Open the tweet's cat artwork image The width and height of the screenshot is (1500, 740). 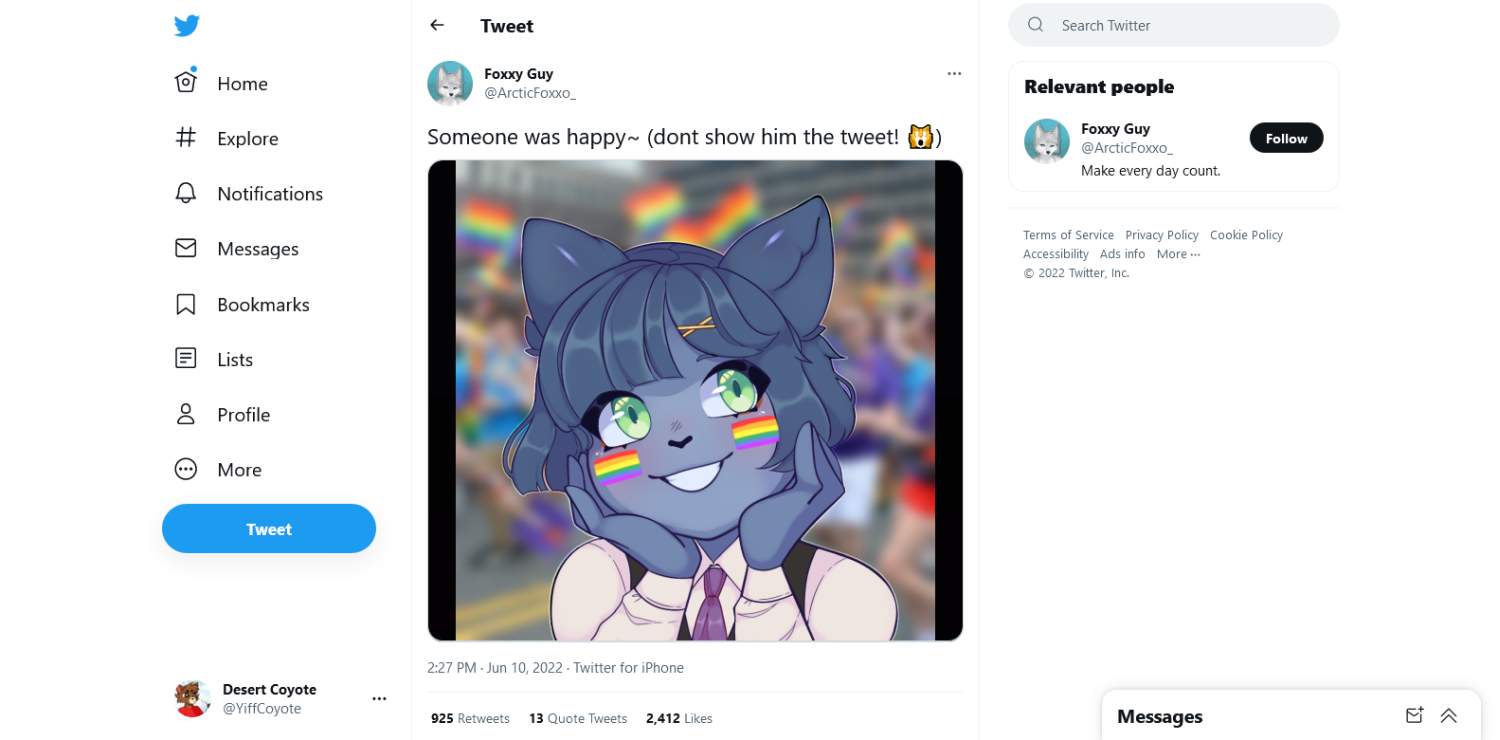(695, 400)
